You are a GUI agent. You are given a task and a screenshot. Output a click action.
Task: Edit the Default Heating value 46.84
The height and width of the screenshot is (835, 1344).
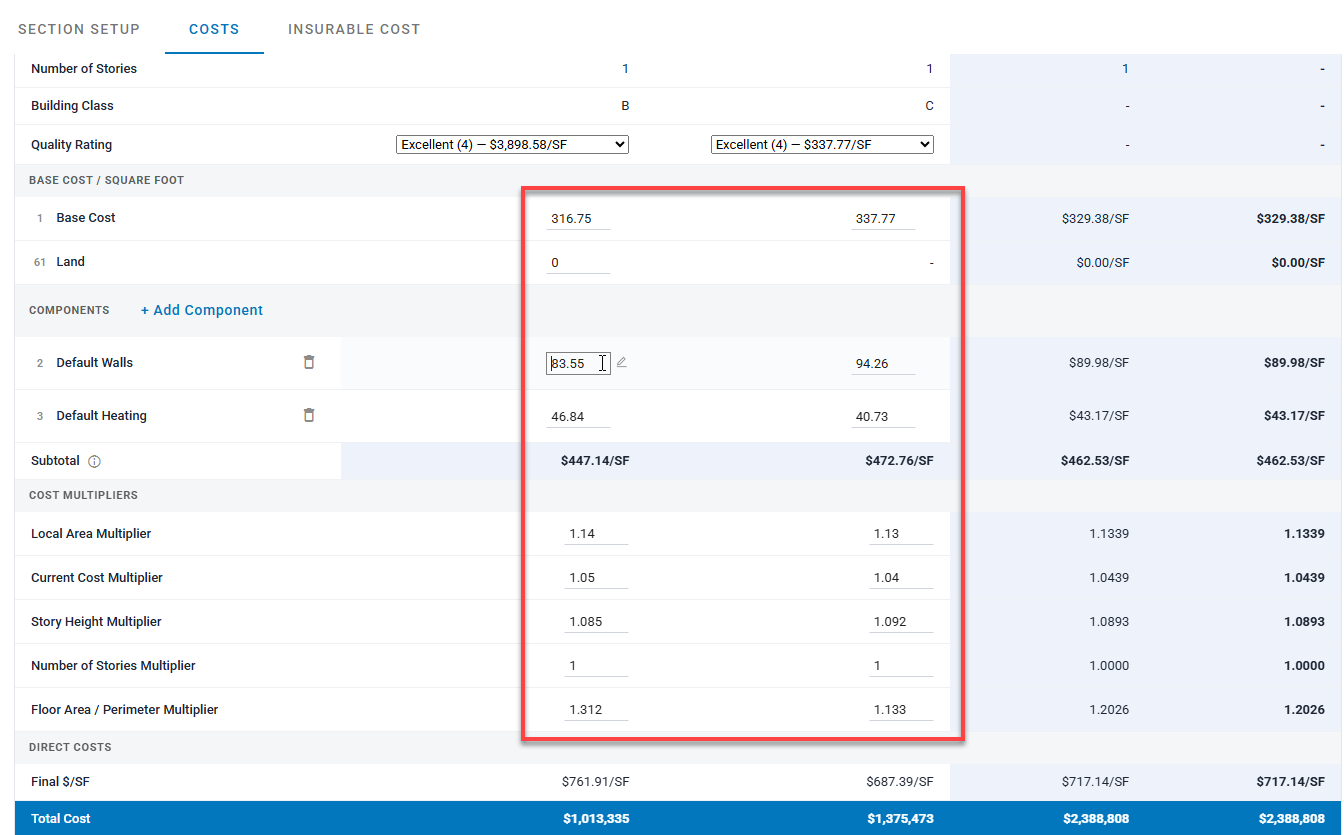point(578,416)
